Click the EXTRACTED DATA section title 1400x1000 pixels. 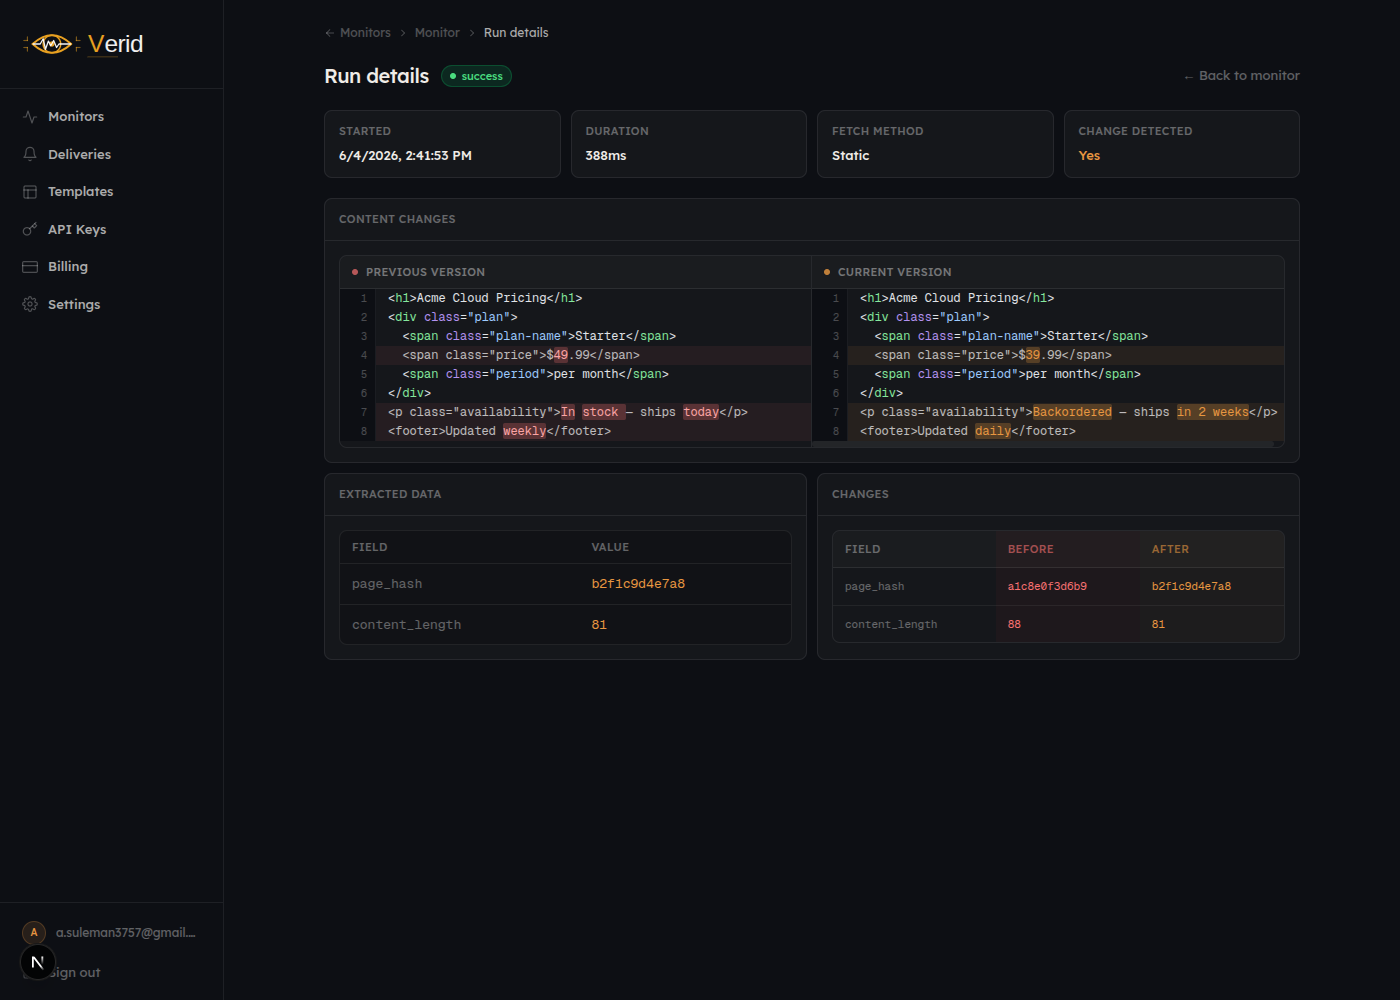[x=390, y=494]
